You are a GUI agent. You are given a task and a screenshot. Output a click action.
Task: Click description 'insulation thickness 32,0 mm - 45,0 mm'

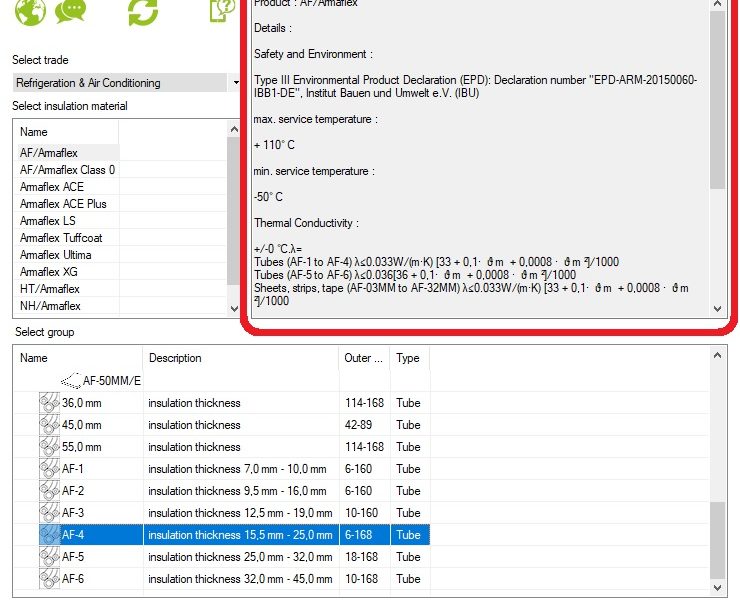[240, 578]
